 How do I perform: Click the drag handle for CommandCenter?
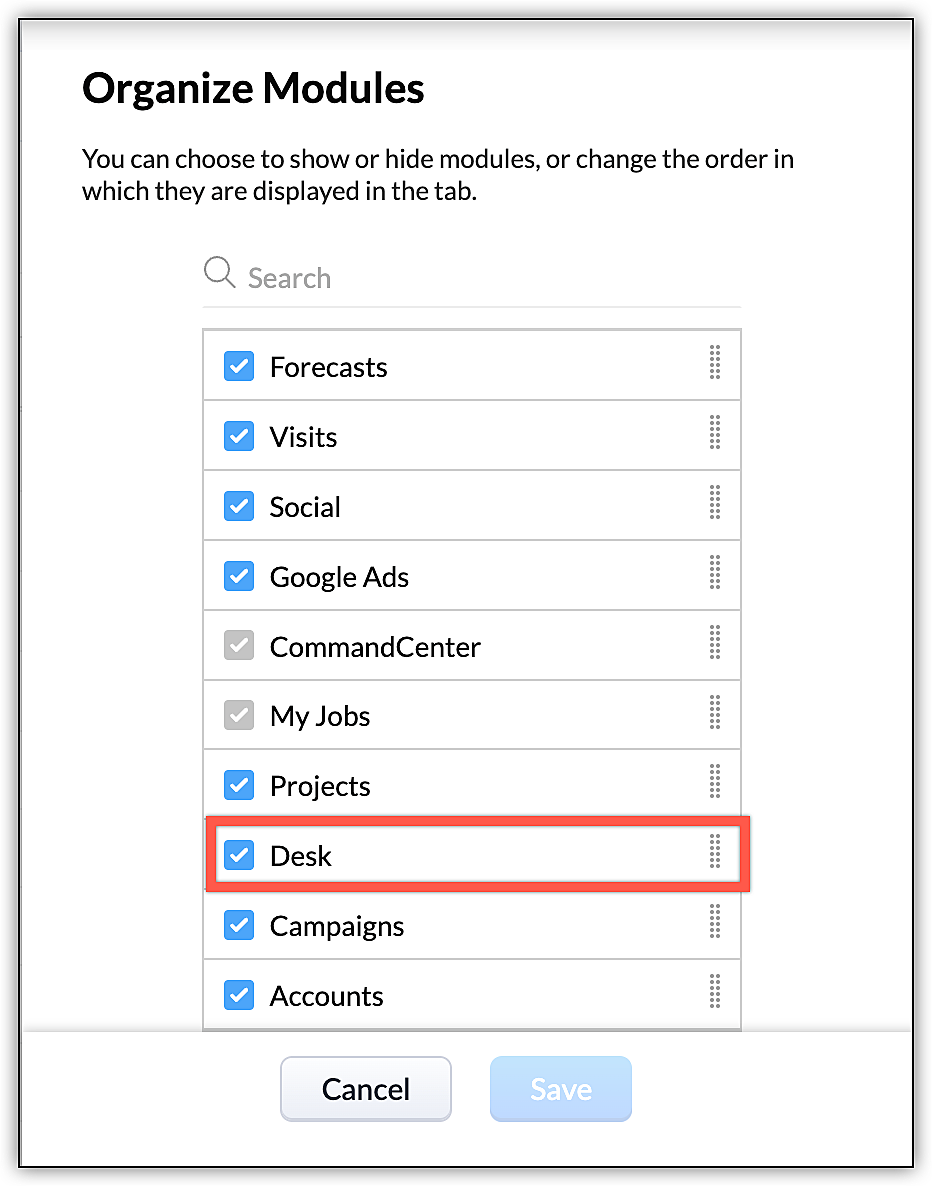coord(715,642)
